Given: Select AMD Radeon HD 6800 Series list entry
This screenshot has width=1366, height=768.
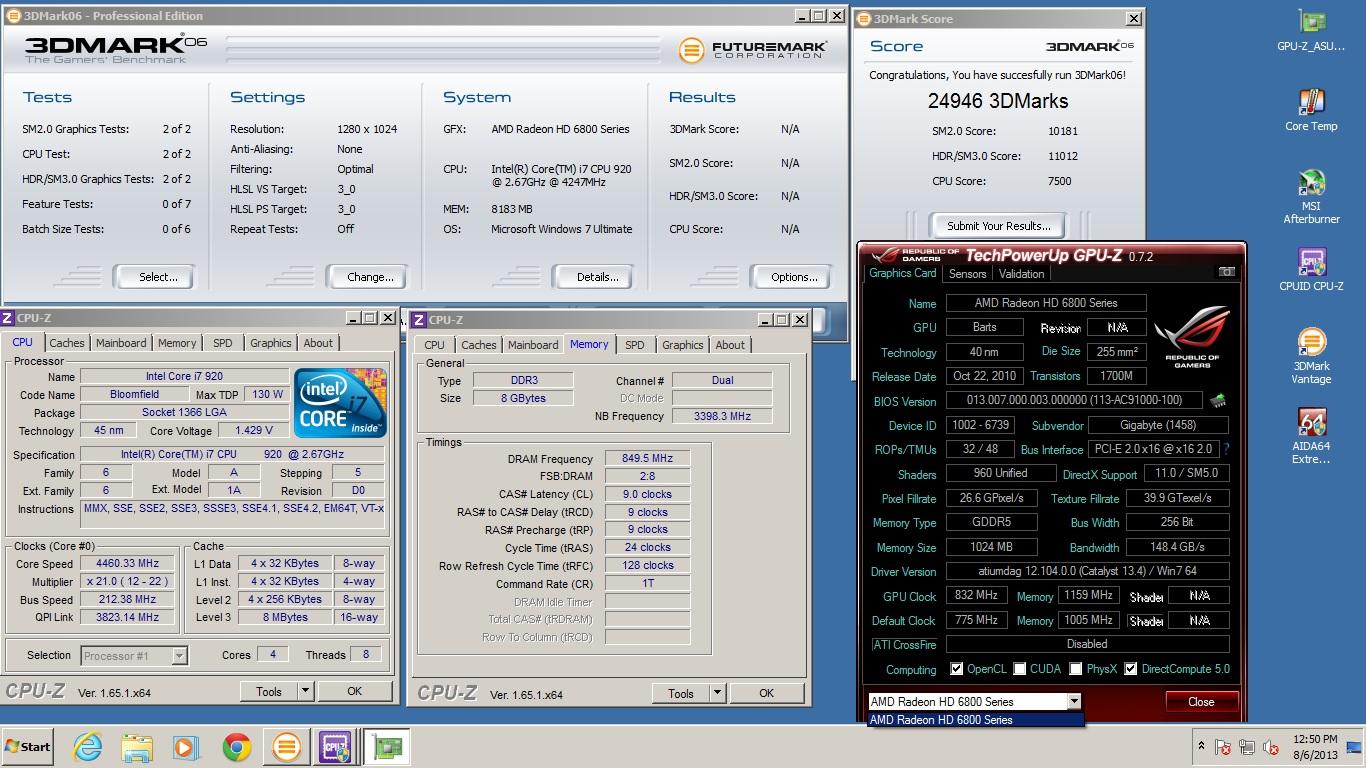Looking at the screenshot, I should [975, 720].
